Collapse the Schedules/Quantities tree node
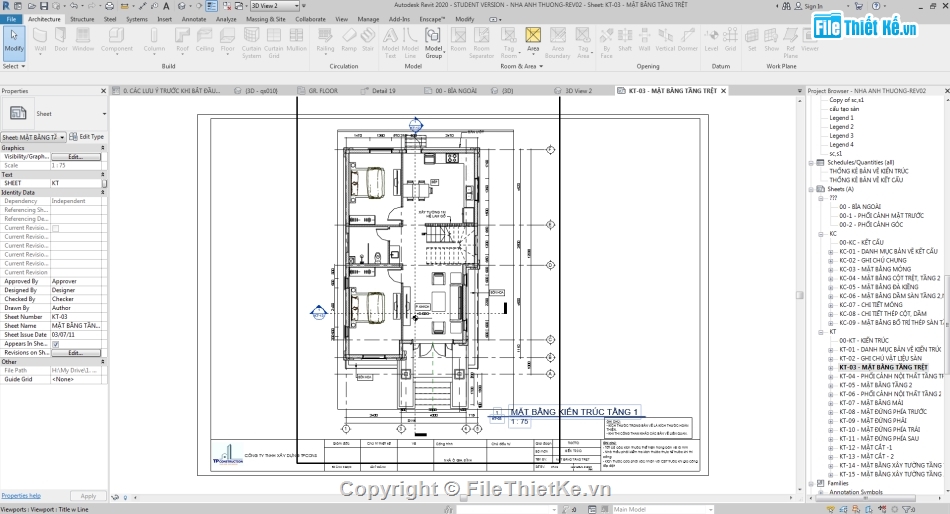Image resolution: width=950 pixels, height=514 pixels. point(811,162)
